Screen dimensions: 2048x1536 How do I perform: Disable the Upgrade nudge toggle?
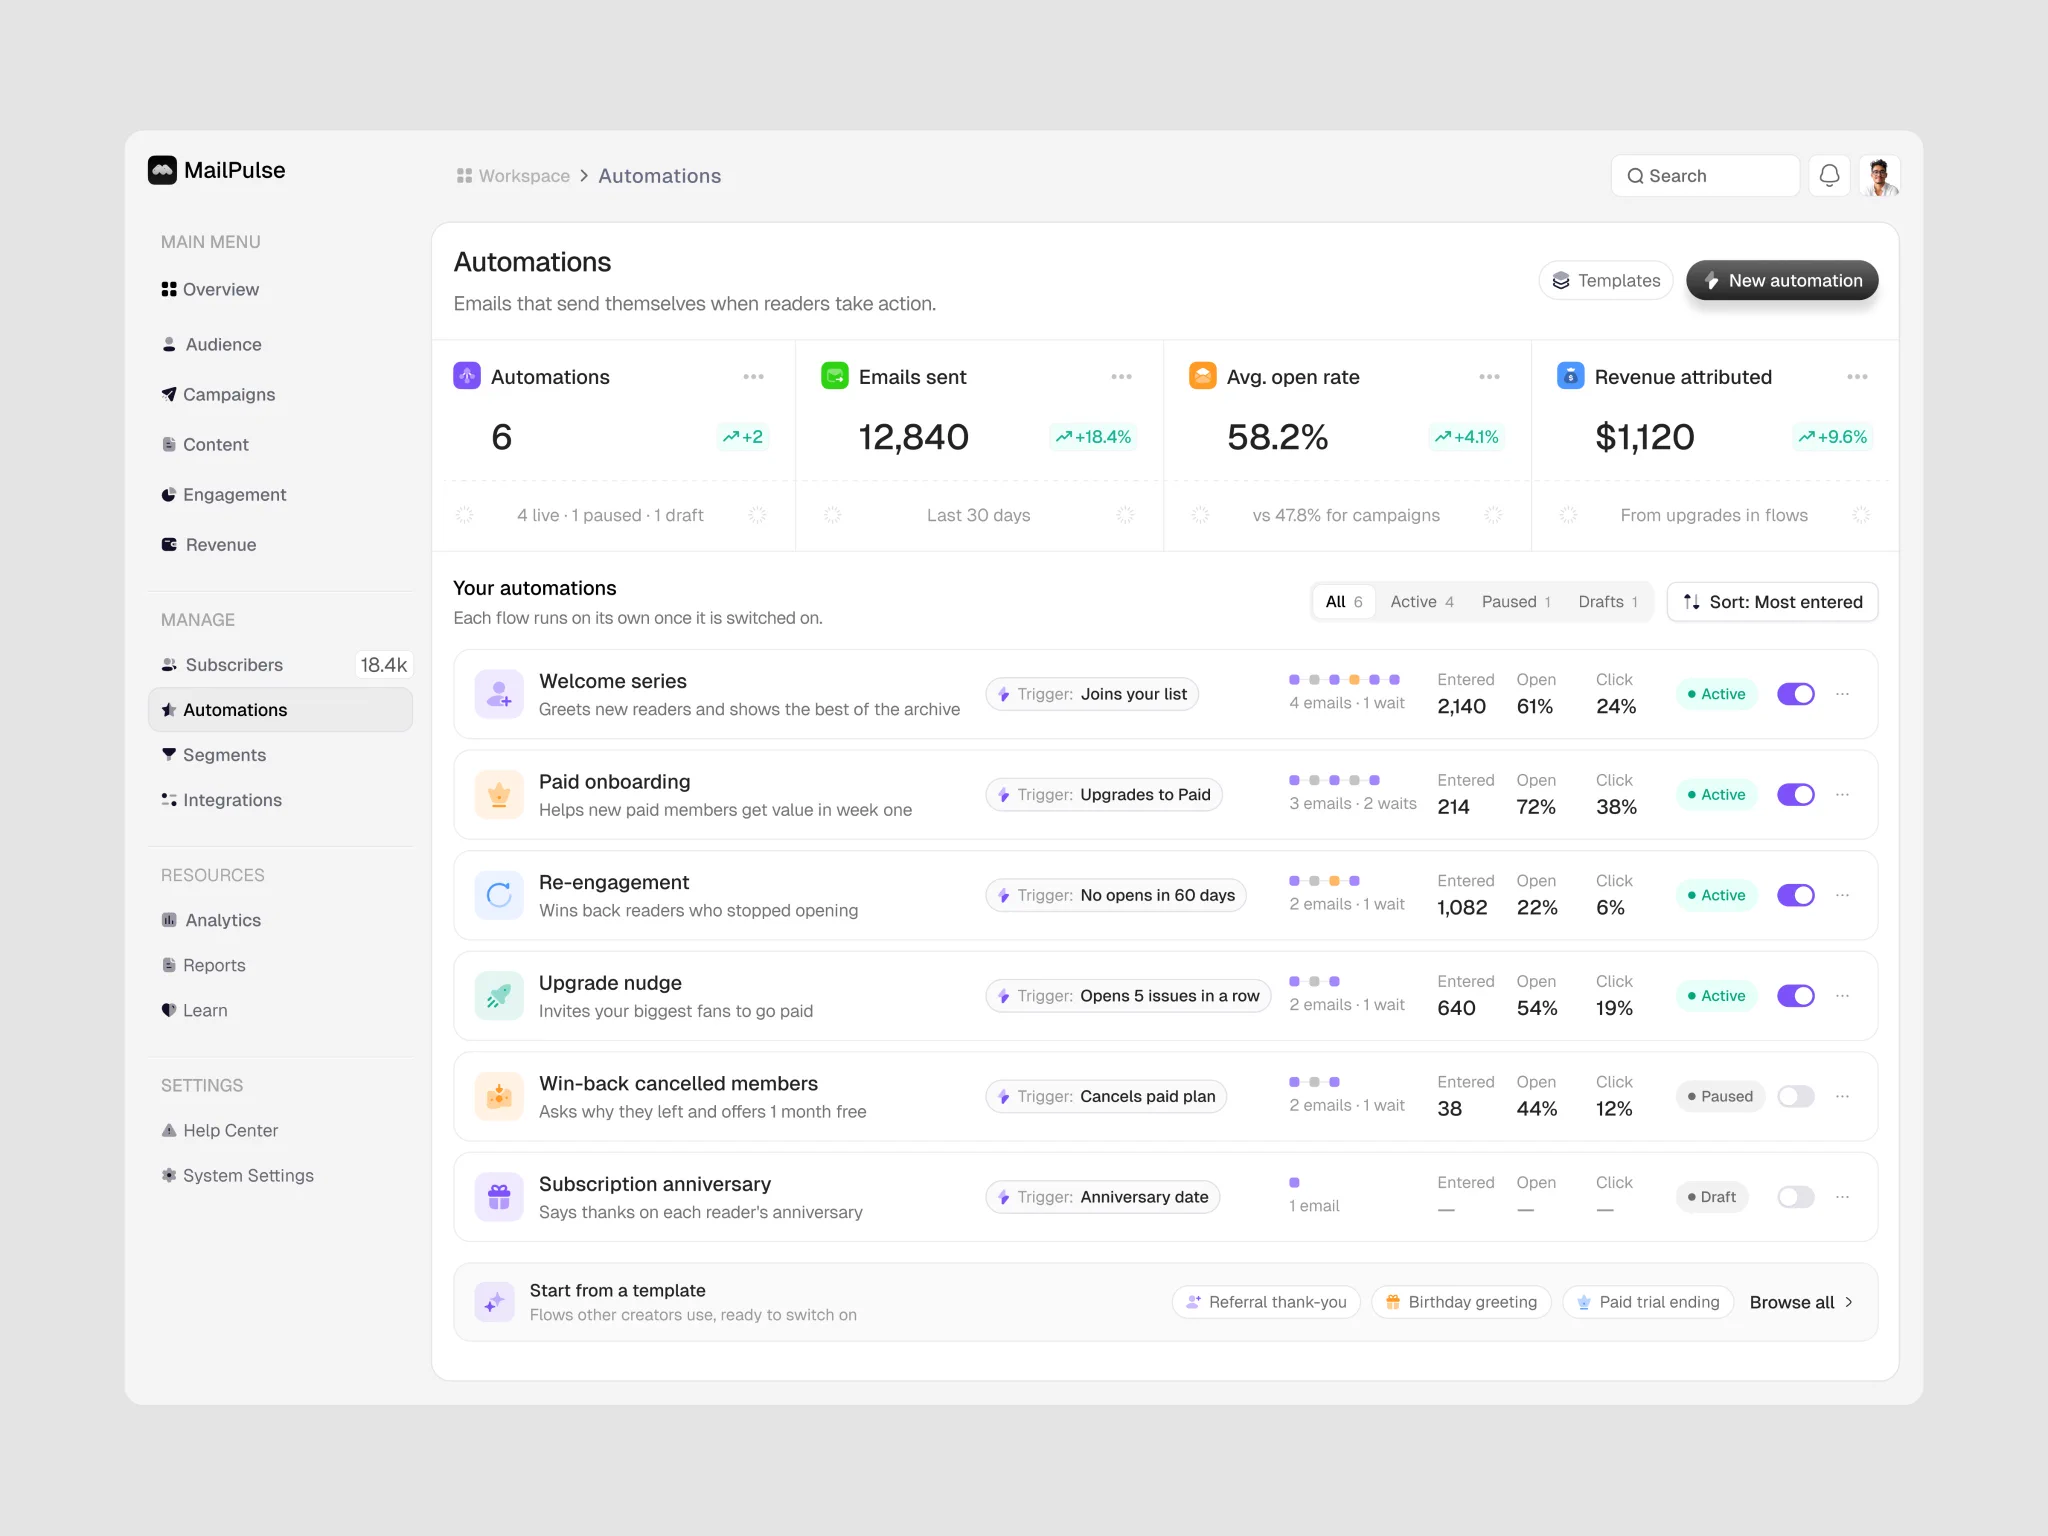(1796, 996)
